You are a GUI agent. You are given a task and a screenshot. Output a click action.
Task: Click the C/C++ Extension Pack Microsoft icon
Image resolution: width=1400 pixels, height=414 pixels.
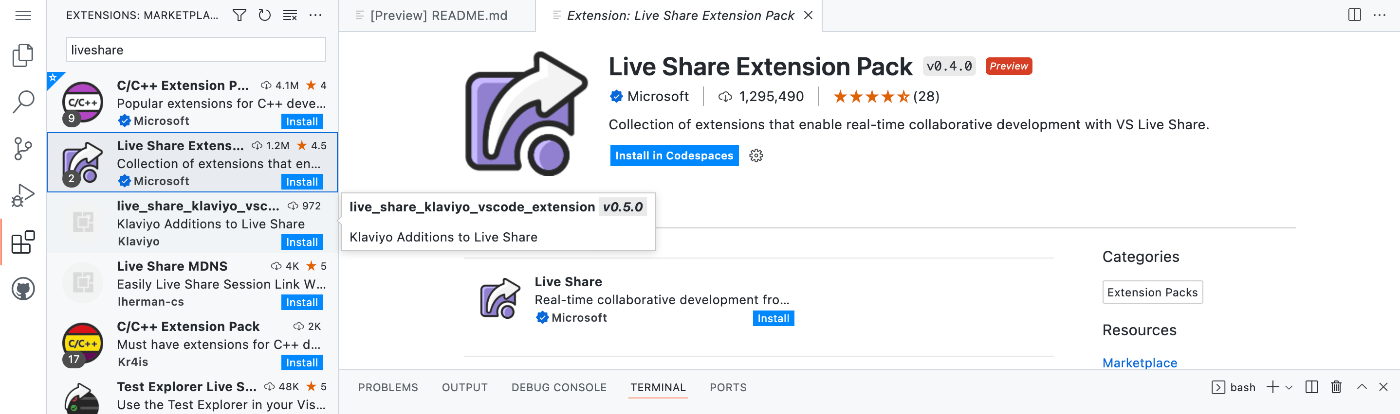pos(82,102)
